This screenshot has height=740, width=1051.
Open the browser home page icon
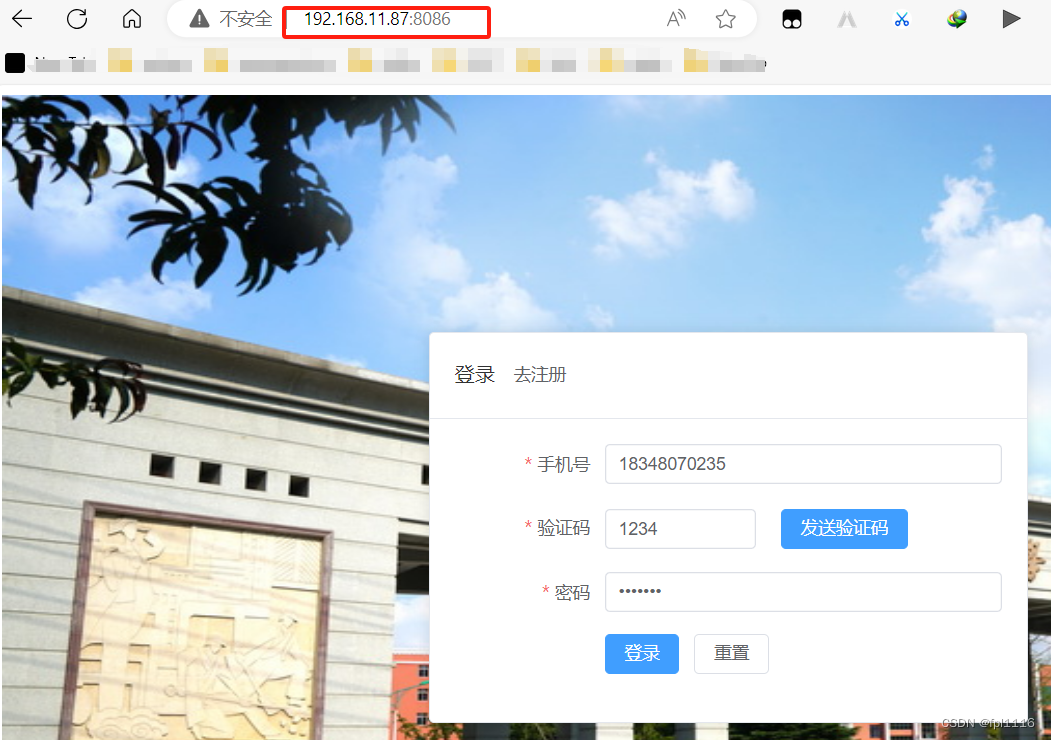coord(132,19)
